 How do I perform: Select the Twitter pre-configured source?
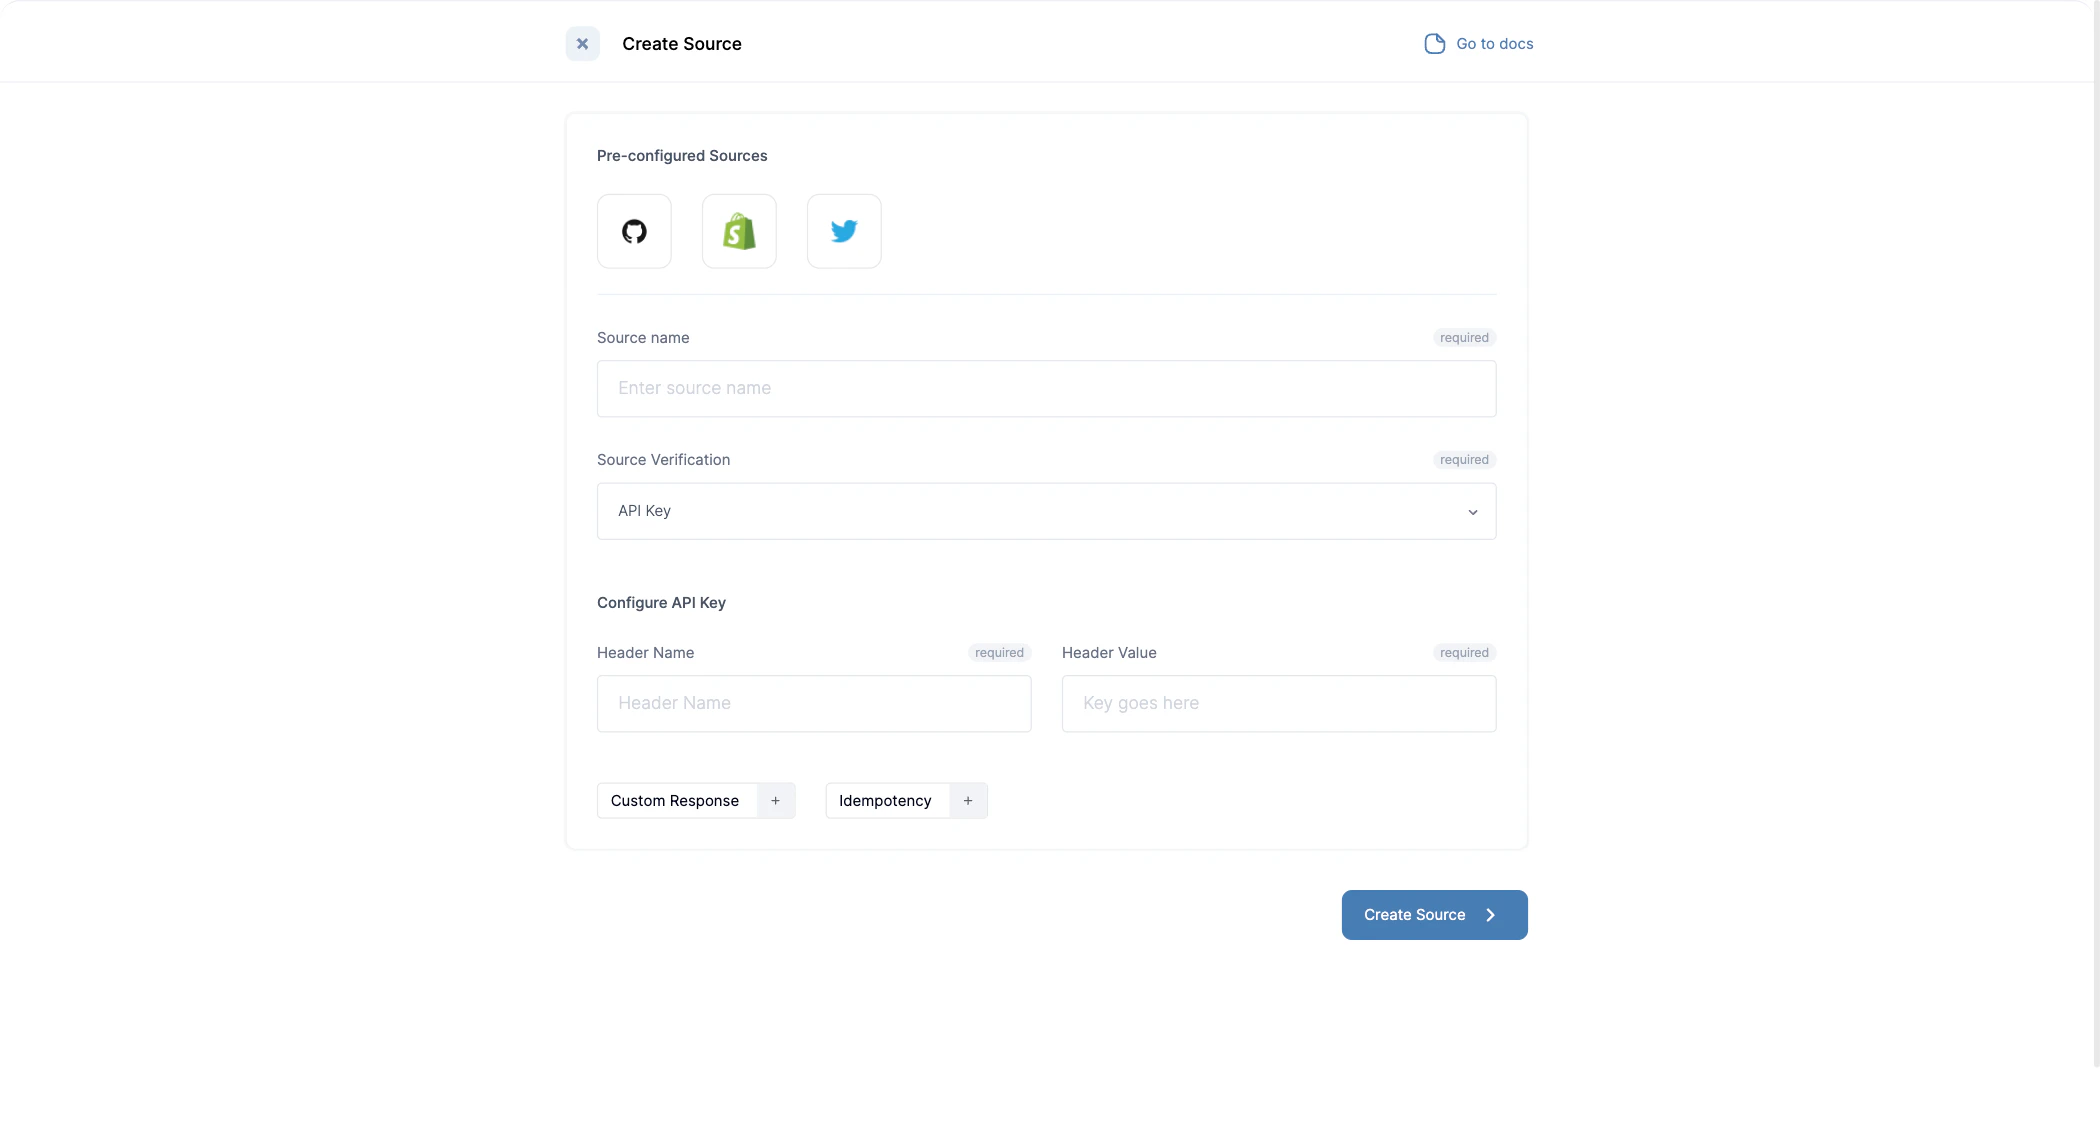[844, 231]
